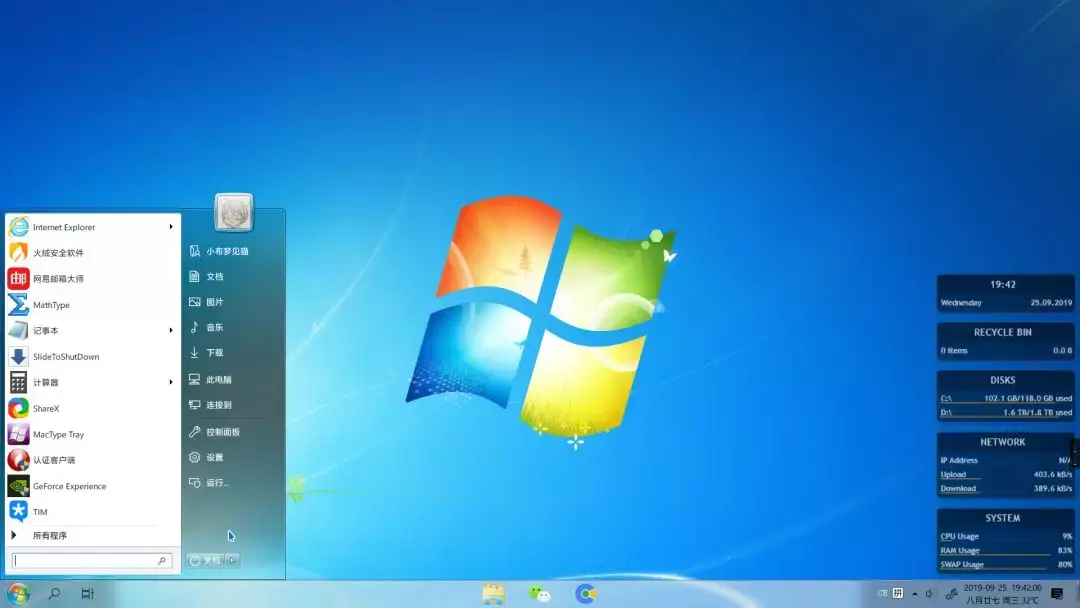Toggle 拼 input method indicator
Screen dimensions: 1080x608
click(898, 593)
